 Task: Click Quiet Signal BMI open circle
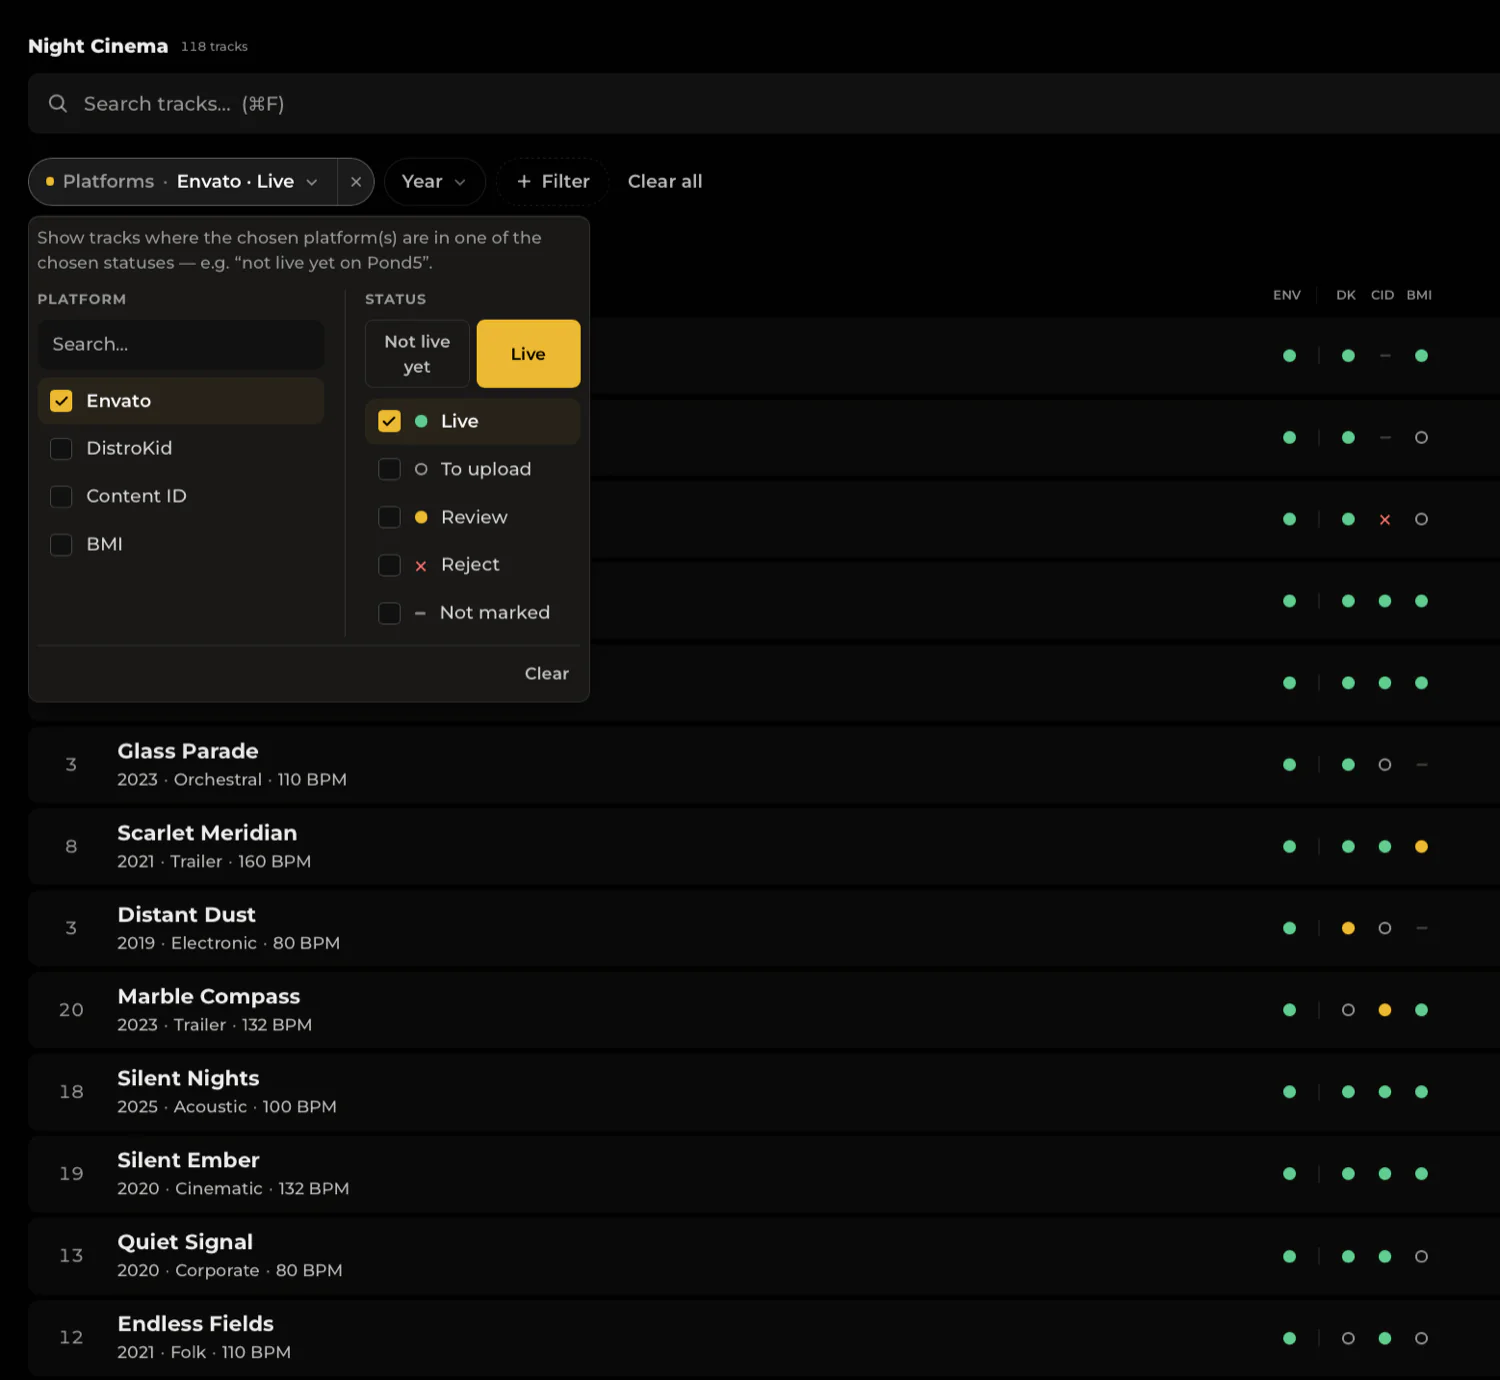[1421, 1256]
